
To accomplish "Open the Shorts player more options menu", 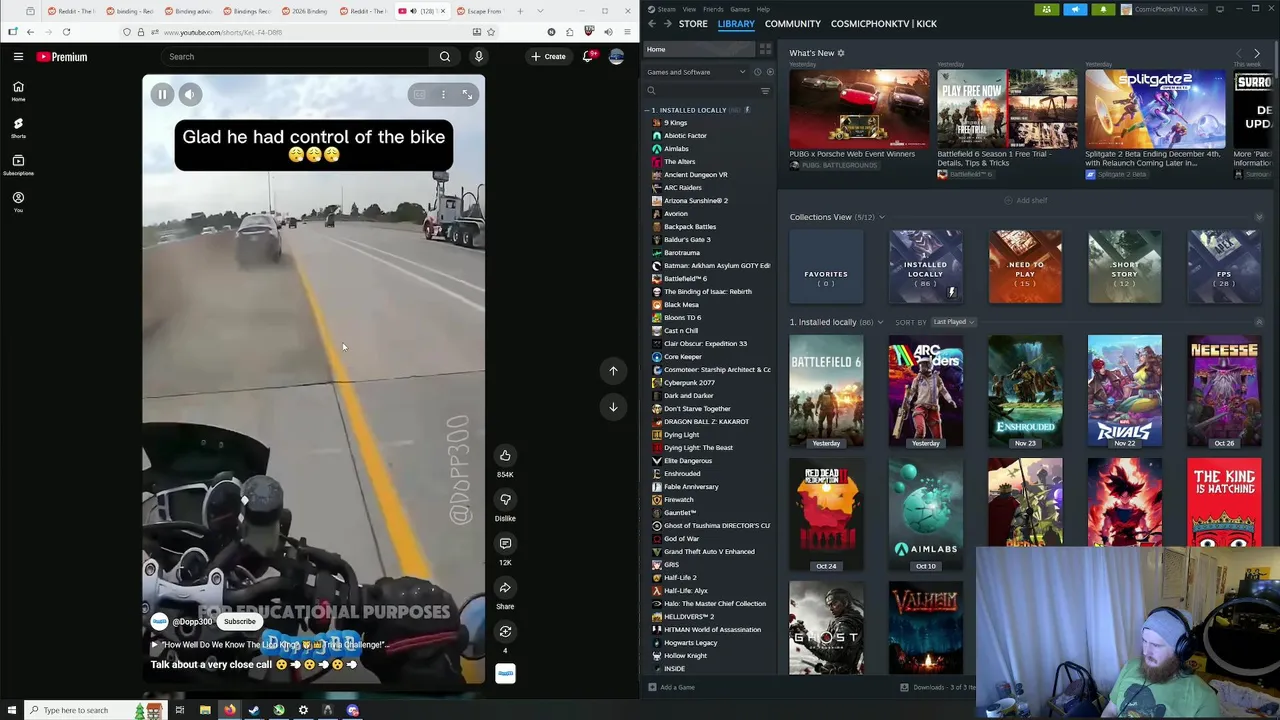I will pos(443,94).
